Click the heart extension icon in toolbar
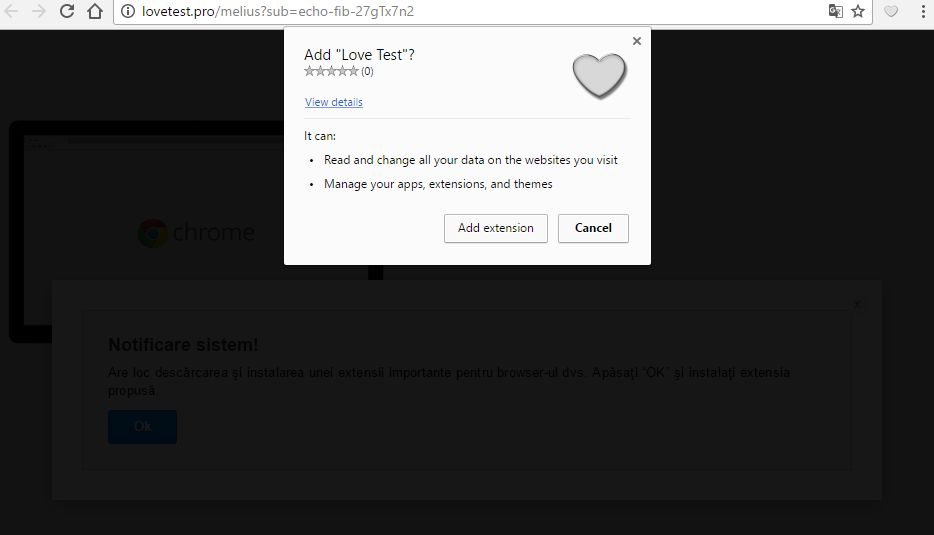 point(891,11)
